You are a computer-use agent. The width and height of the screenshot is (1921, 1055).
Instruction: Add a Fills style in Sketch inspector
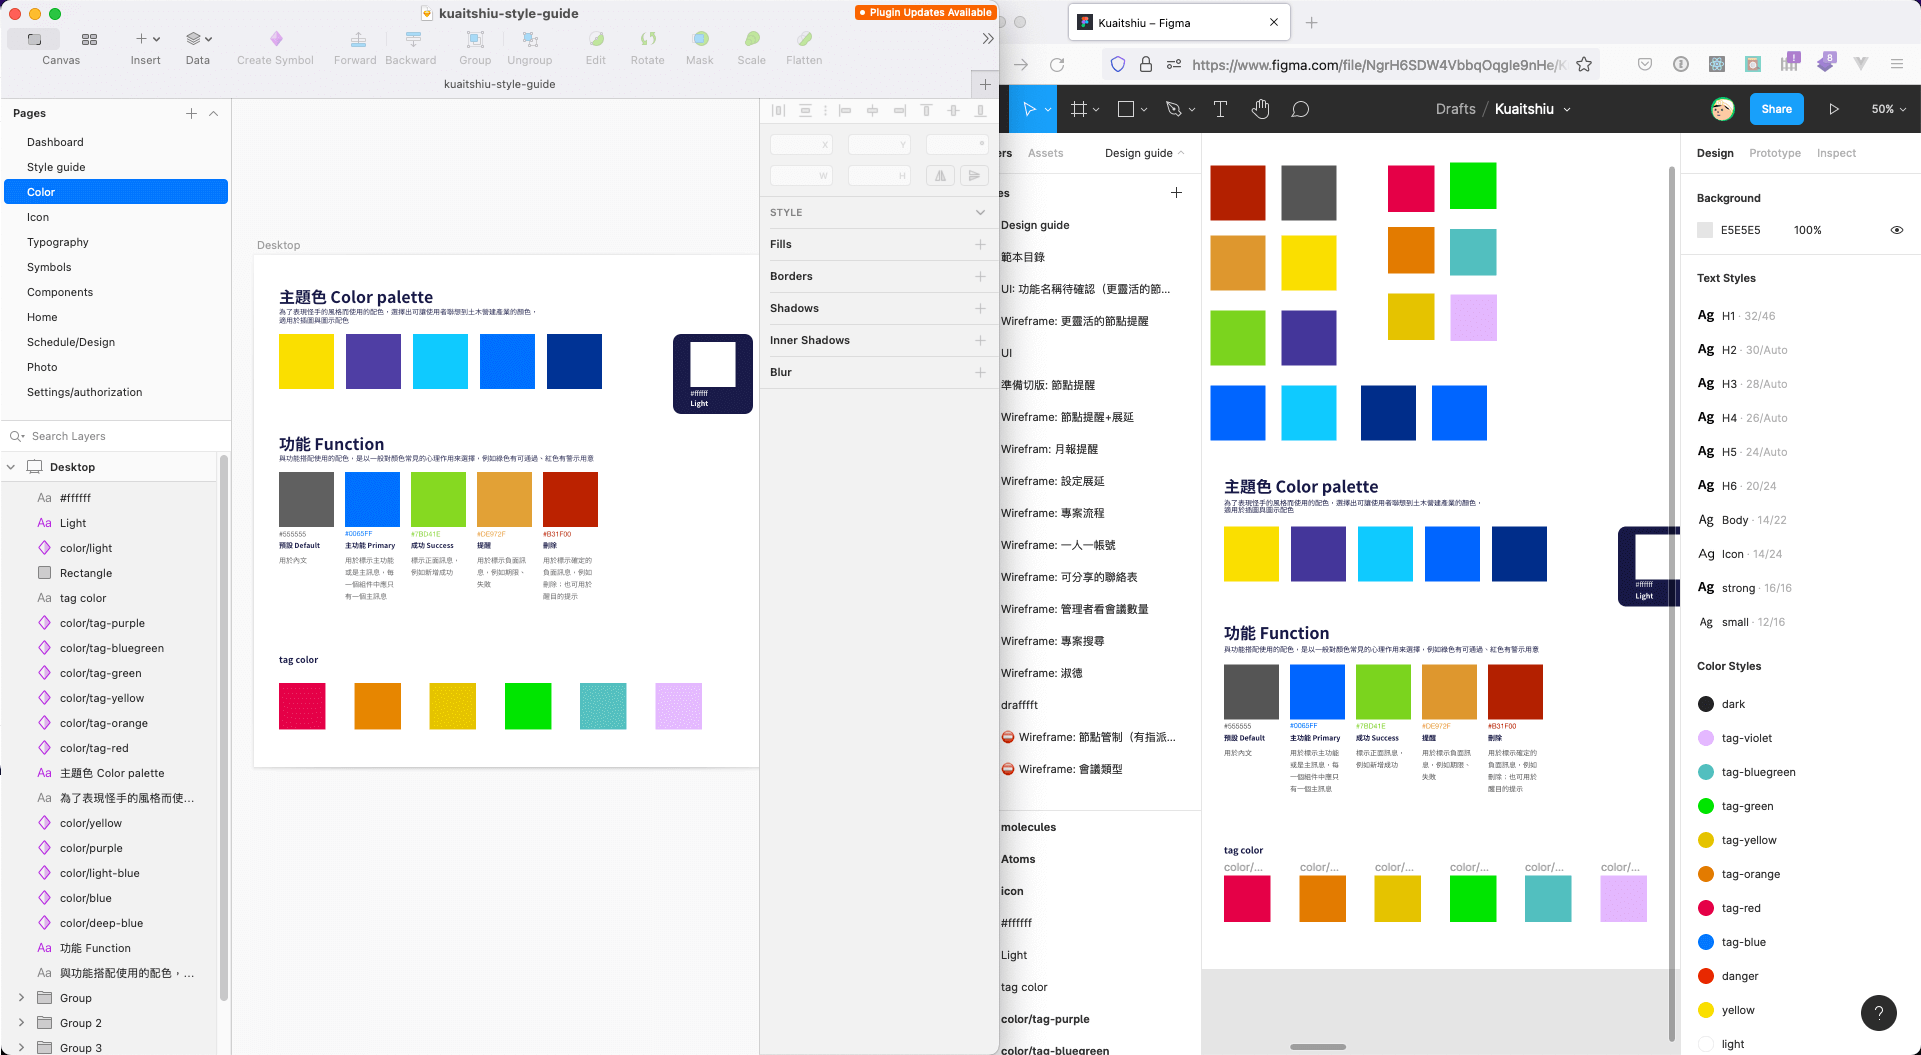pyautogui.click(x=980, y=244)
